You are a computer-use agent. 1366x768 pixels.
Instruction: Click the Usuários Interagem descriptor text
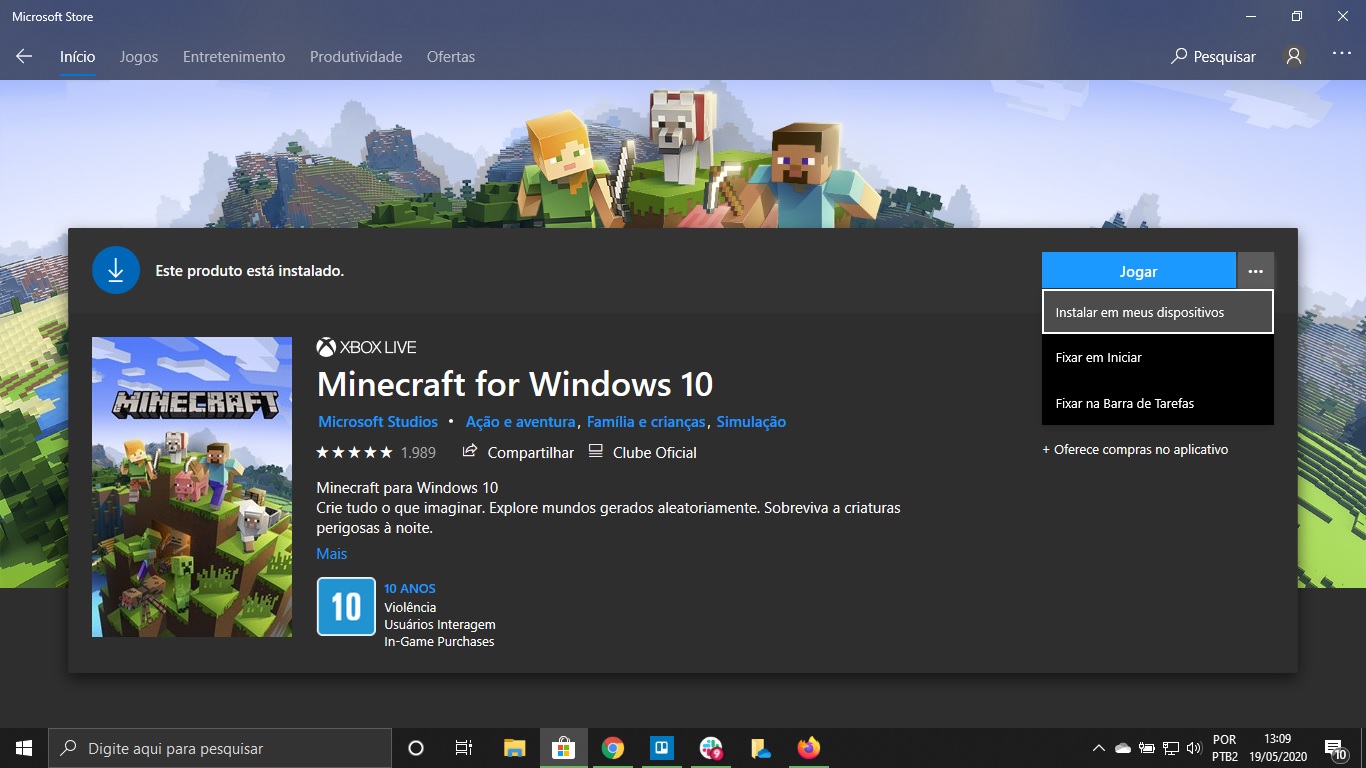tap(440, 624)
